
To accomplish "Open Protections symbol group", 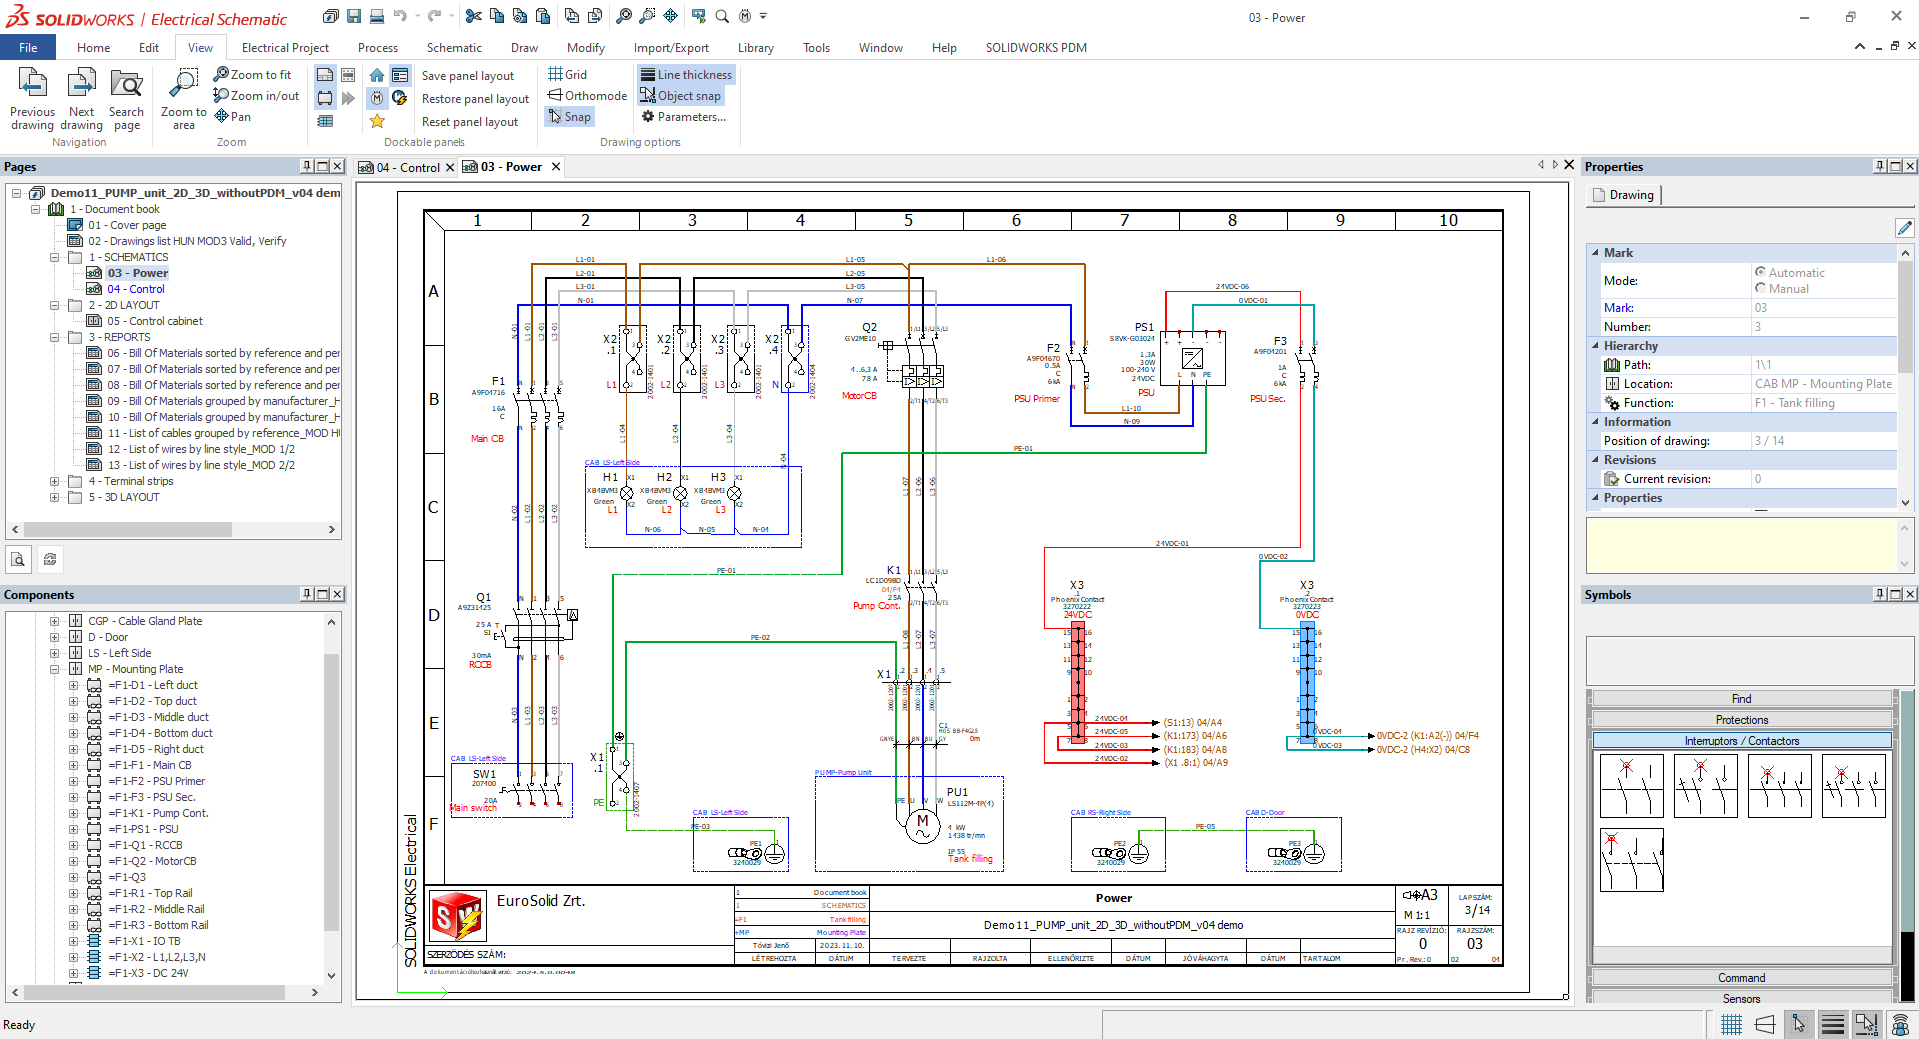I will pyautogui.click(x=1741, y=720).
